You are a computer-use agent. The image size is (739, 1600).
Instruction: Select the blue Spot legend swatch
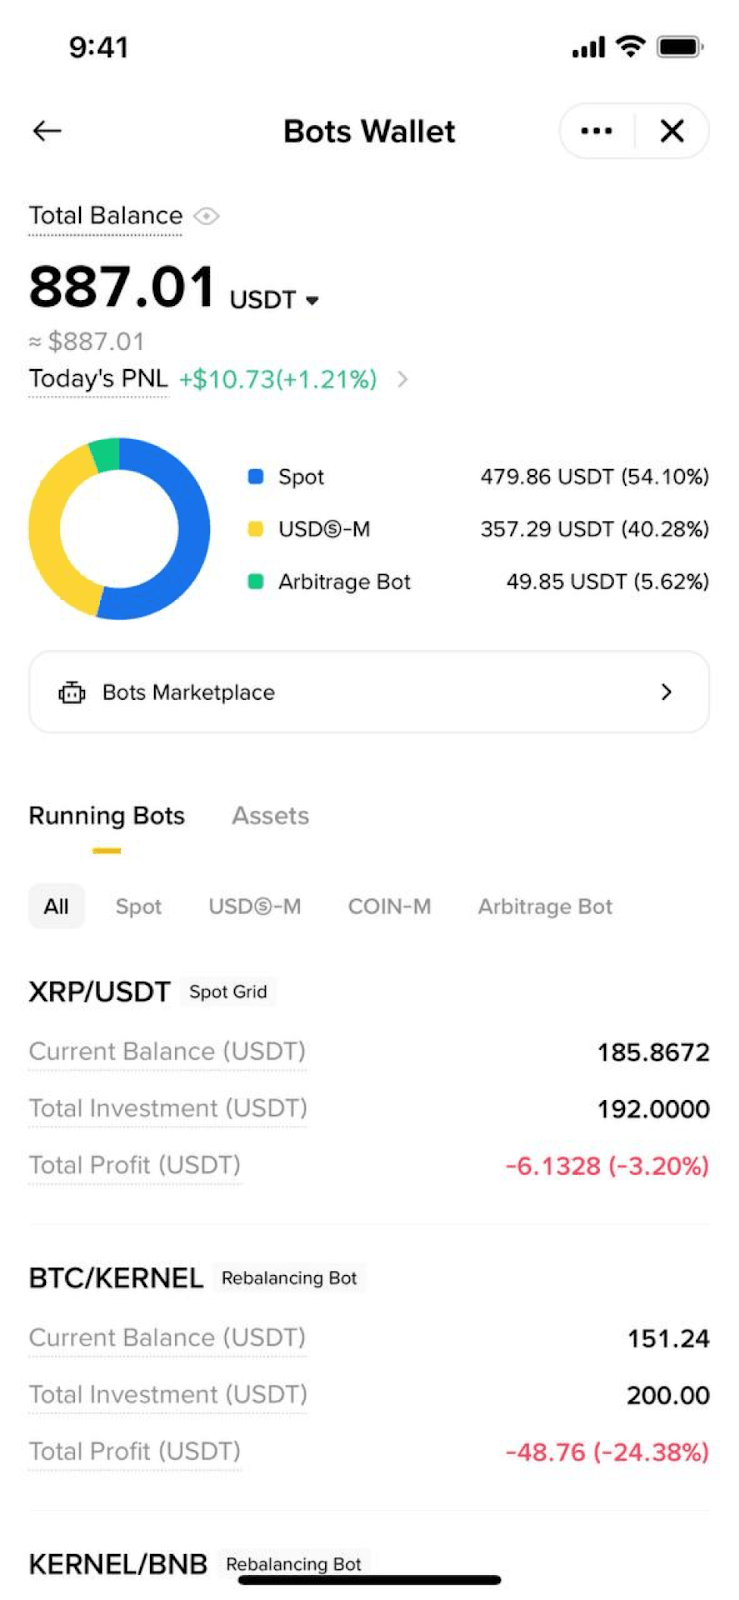tap(256, 477)
